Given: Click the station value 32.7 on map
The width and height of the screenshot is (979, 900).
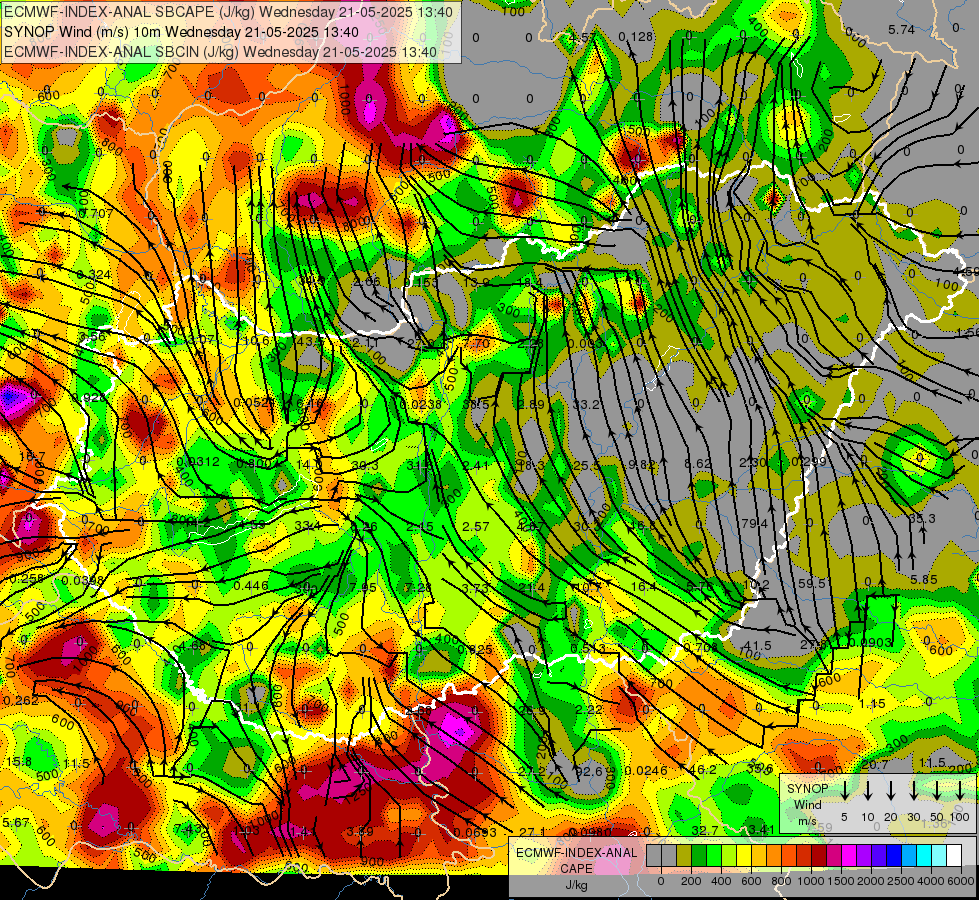Looking at the screenshot, I should [705, 830].
